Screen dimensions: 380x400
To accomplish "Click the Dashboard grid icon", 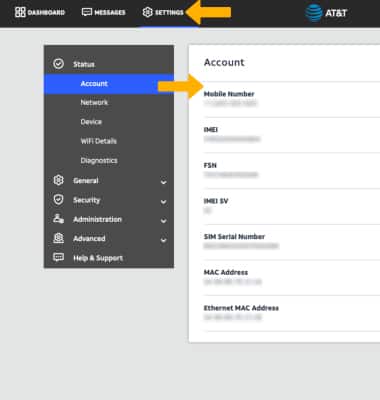I will [20, 12].
